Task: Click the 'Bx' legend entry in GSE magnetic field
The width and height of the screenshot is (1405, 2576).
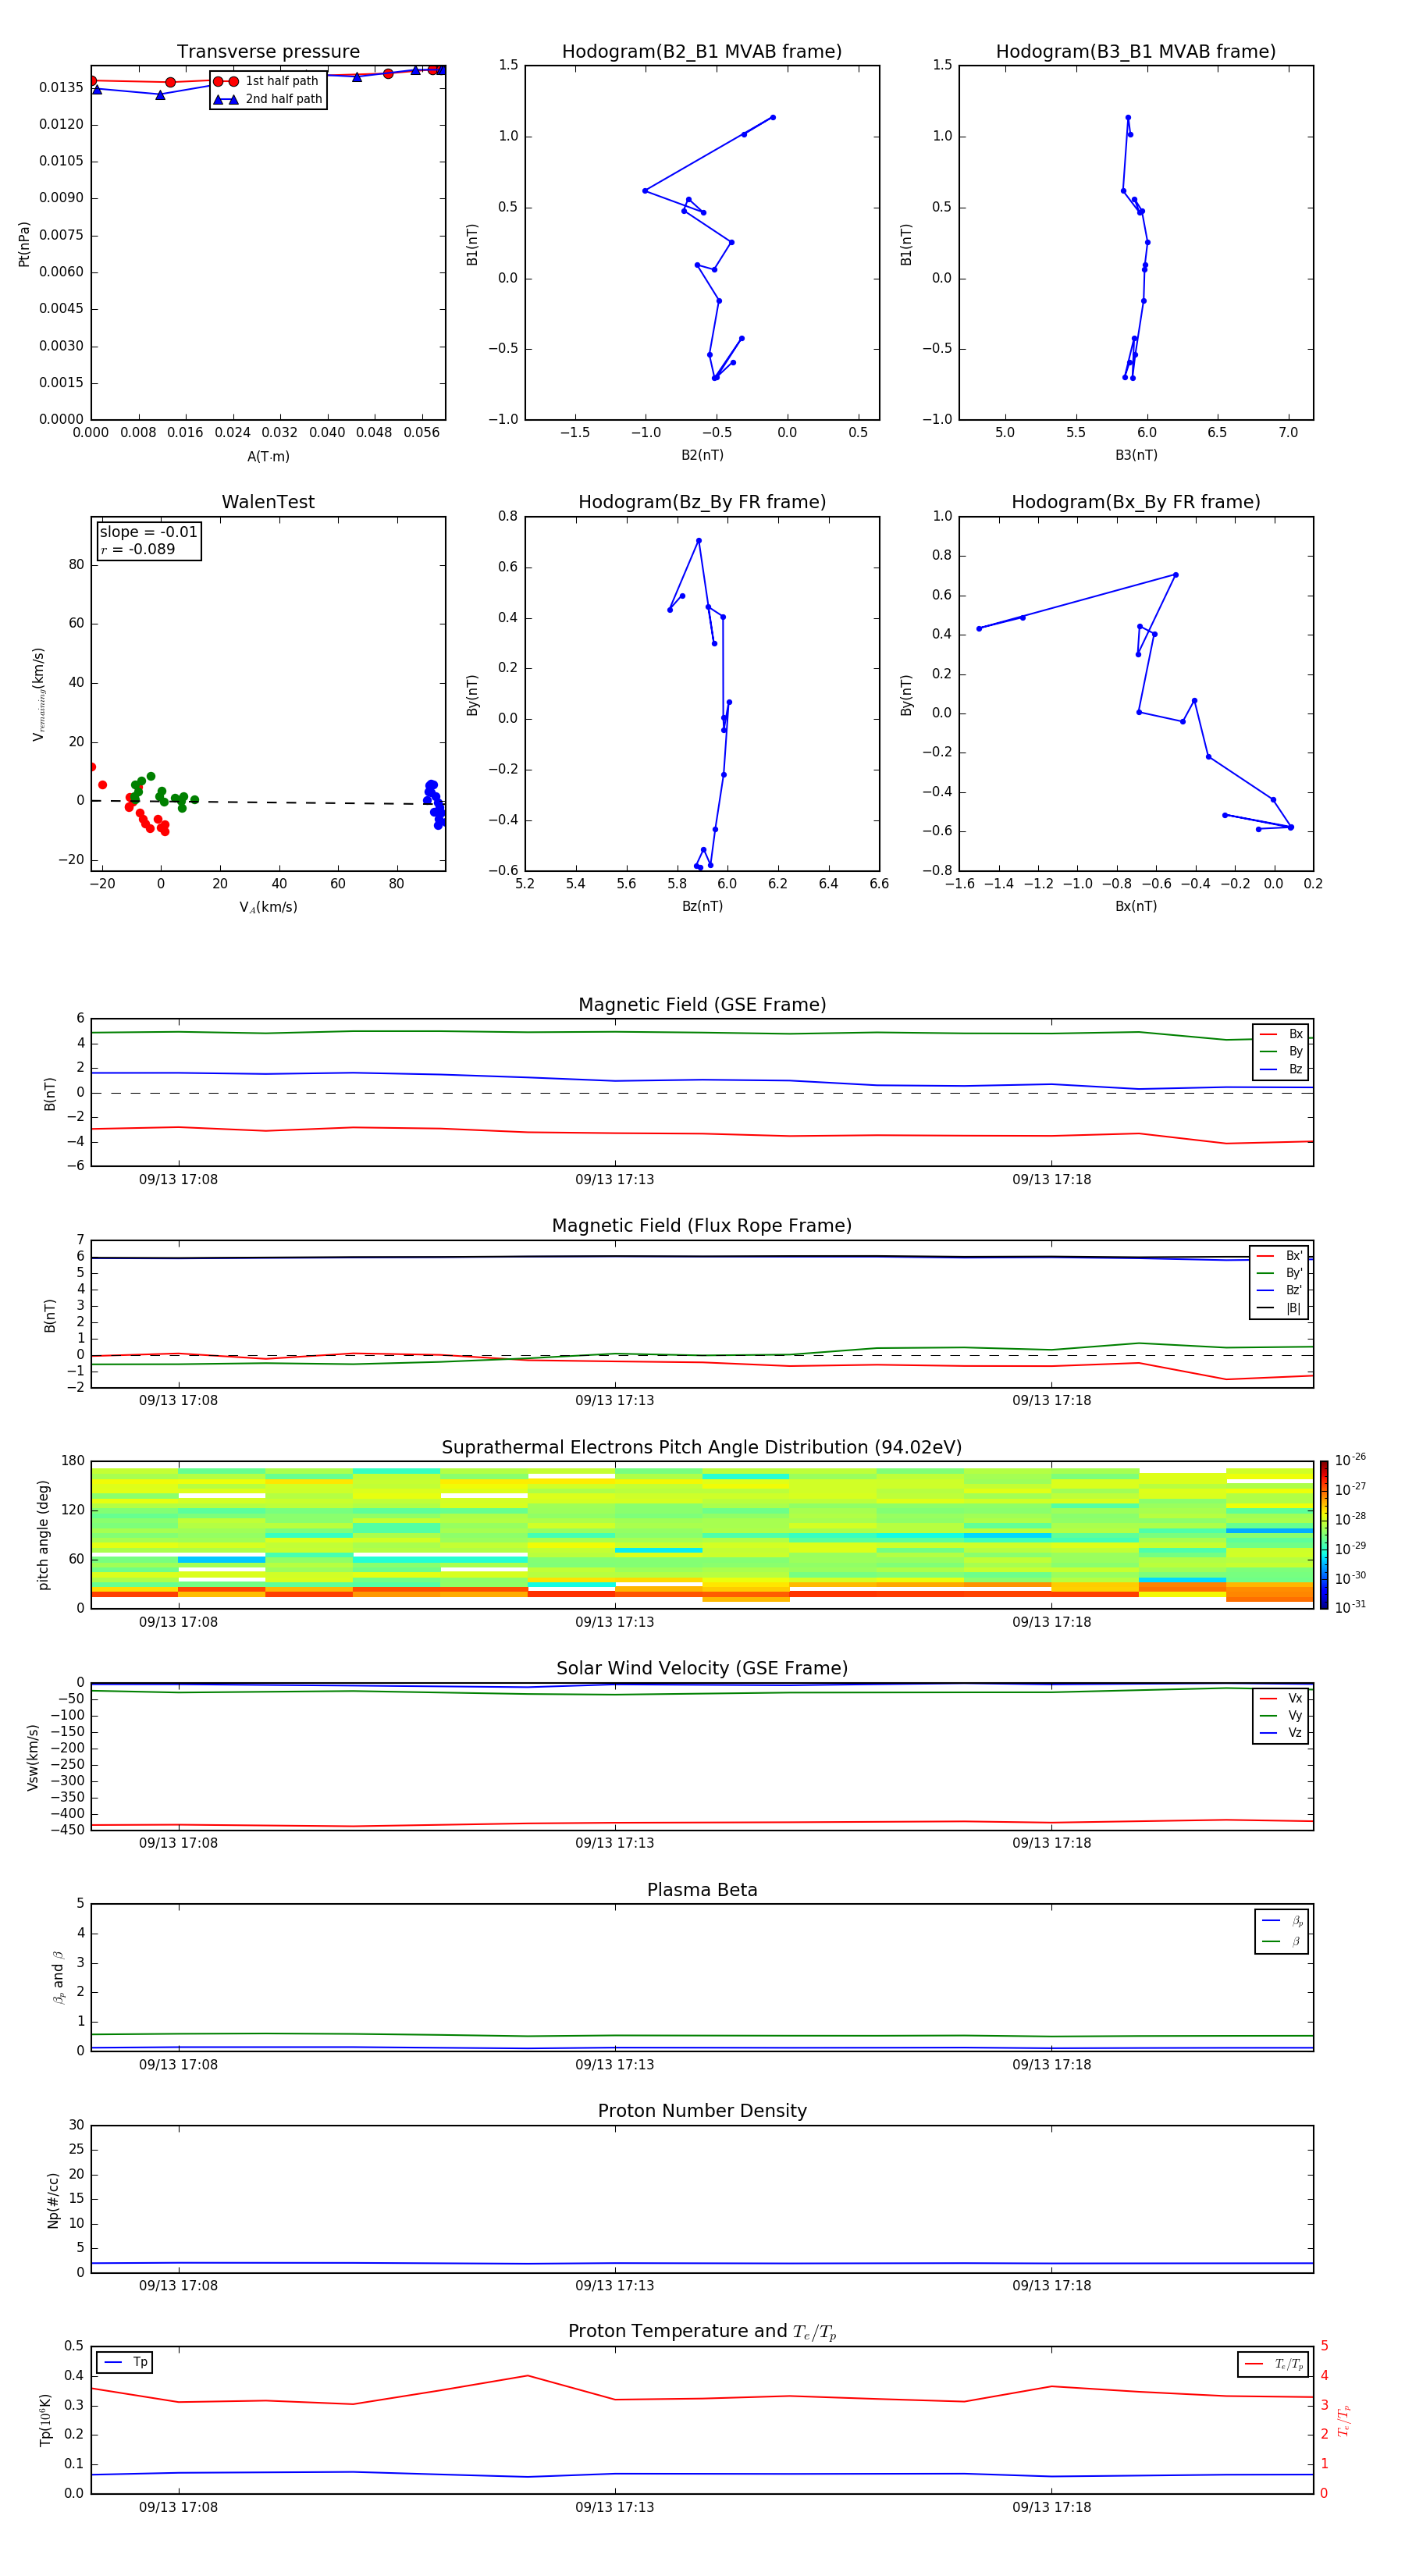Action: tap(1282, 1034)
